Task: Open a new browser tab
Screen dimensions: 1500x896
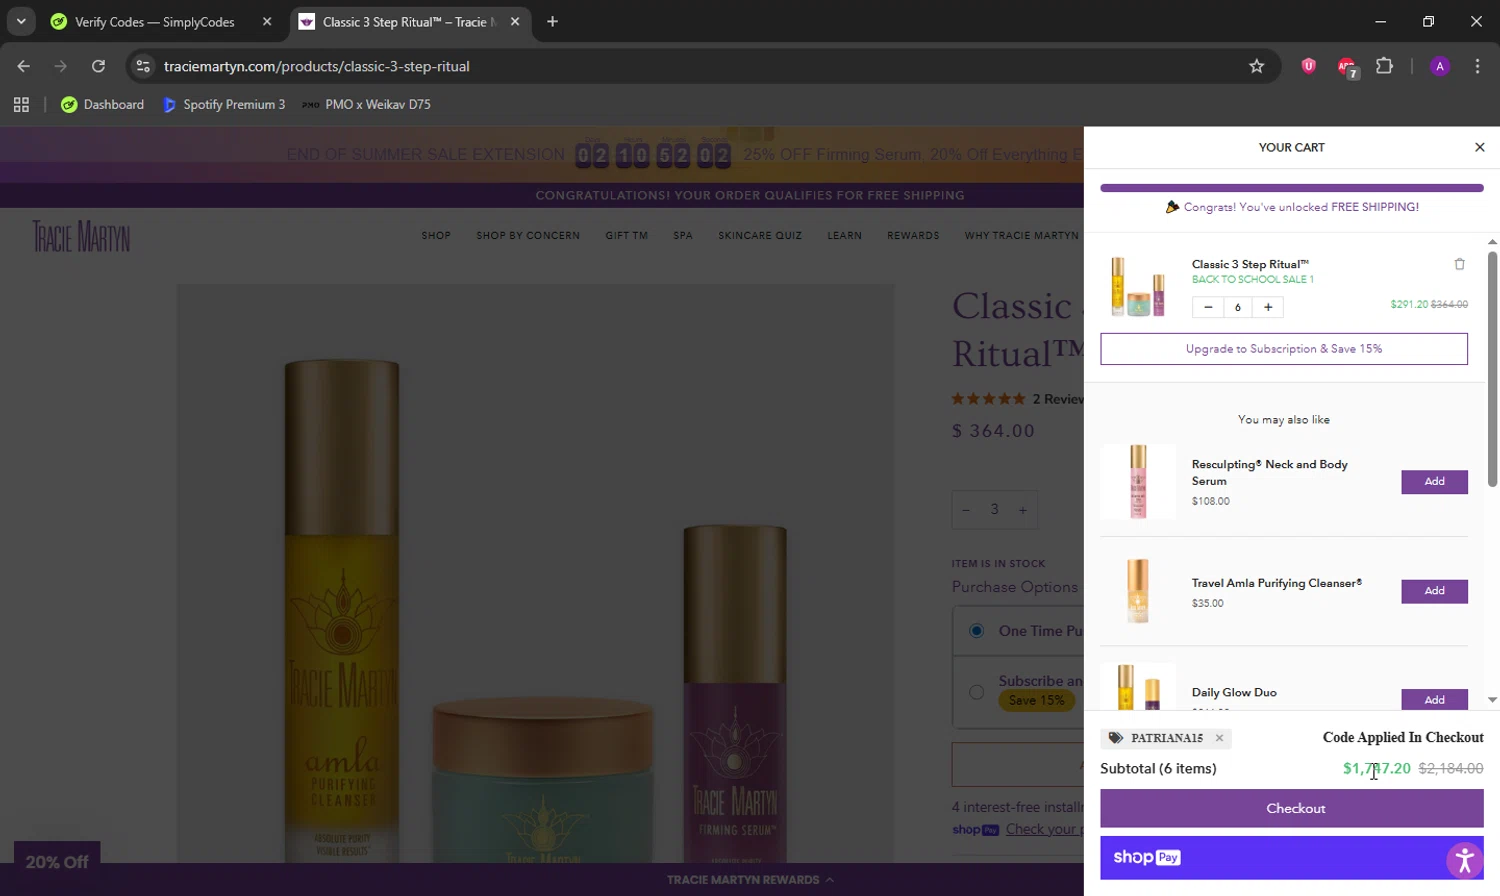Action: point(552,22)
